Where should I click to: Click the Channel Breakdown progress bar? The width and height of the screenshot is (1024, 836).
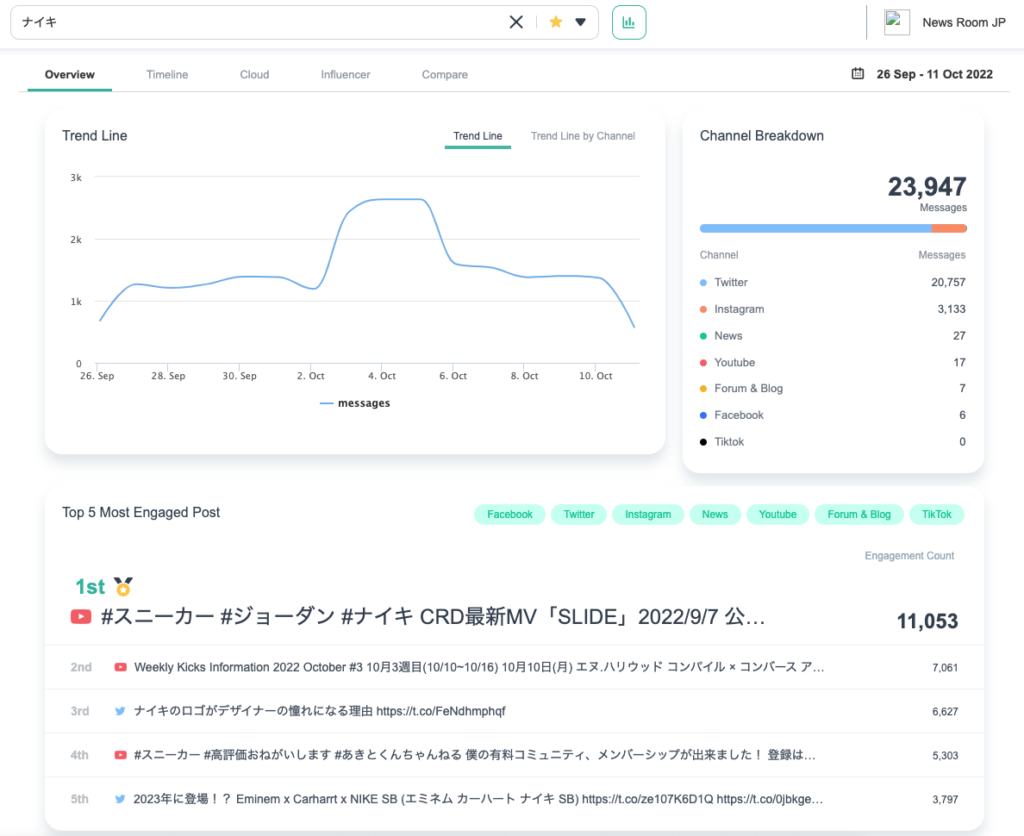tap(833, 228)
